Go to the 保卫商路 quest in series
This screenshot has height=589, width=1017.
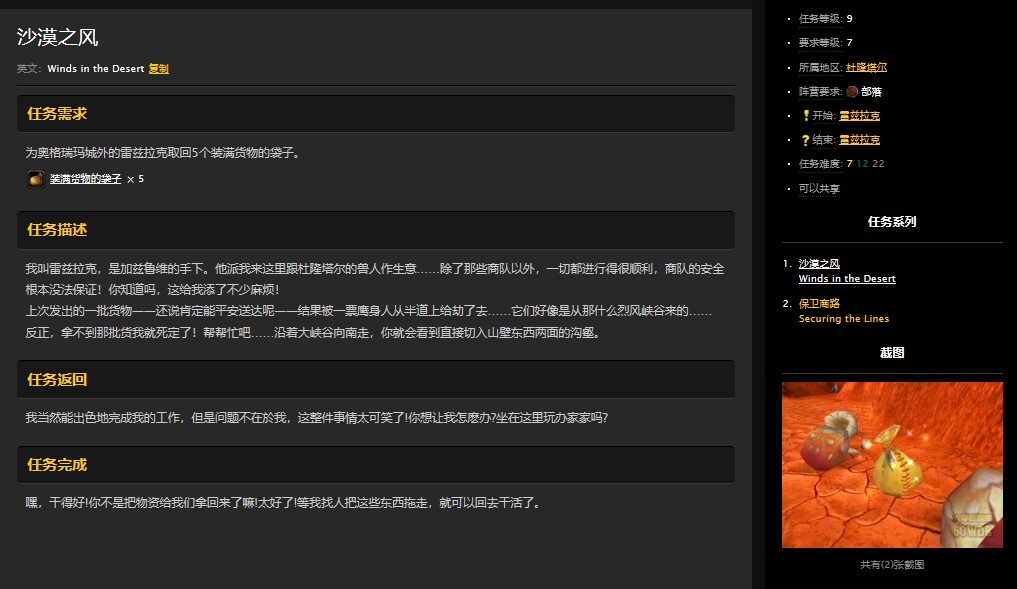[x=819, y=303]
